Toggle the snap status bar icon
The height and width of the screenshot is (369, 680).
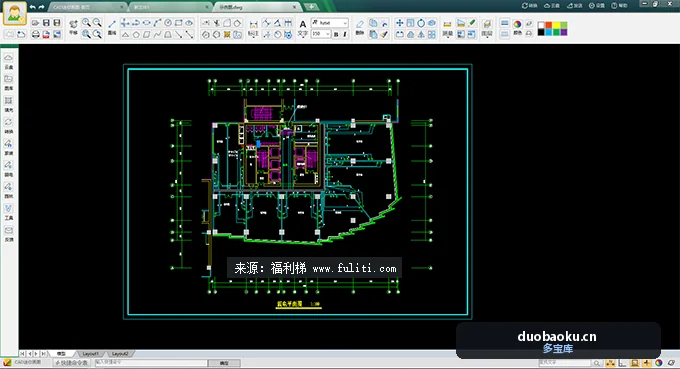pyautogui.click(x=610, y=363)
